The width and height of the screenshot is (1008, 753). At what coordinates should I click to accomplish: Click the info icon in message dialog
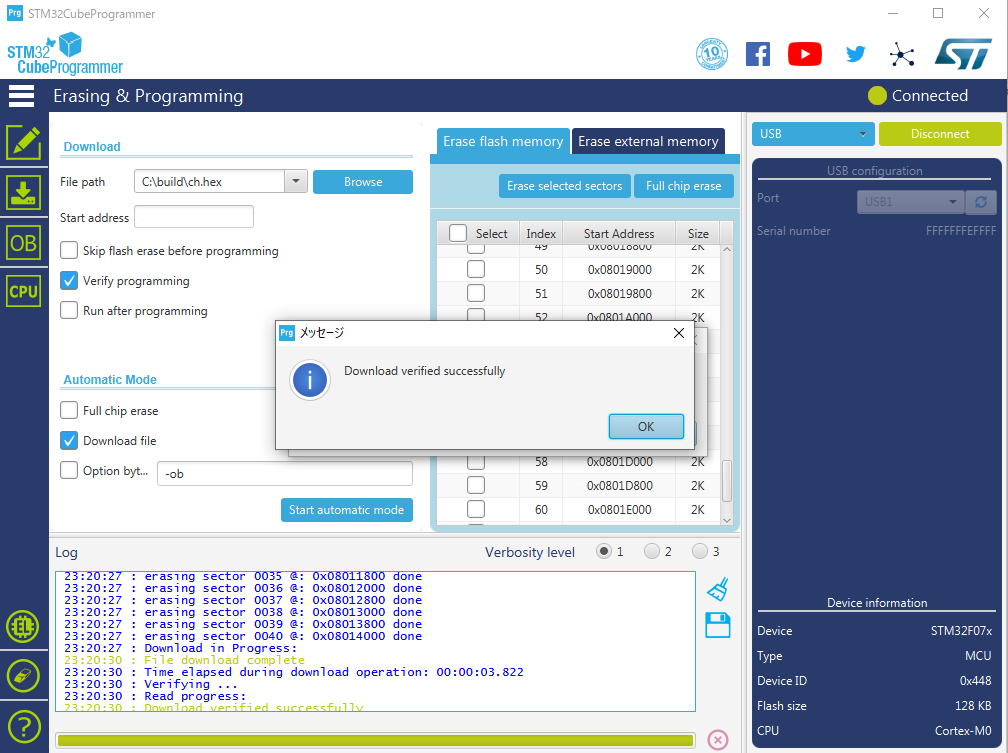310,380
